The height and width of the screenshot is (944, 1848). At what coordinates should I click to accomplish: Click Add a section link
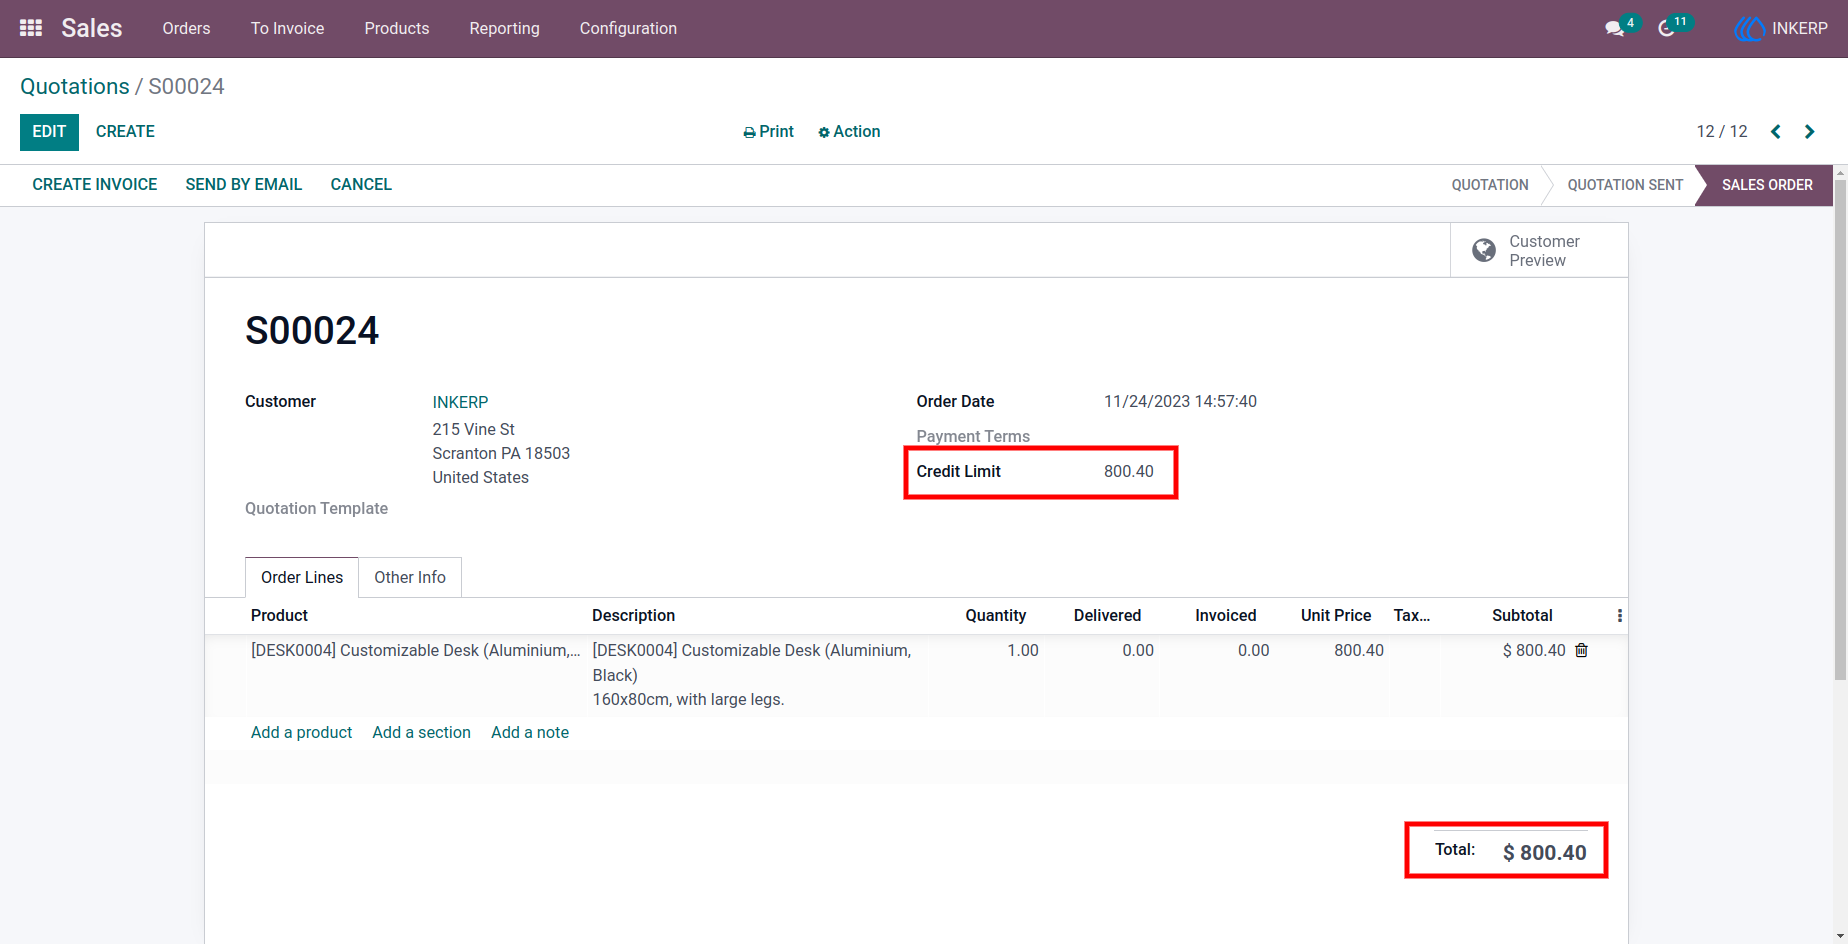click(x=421, y=732)
